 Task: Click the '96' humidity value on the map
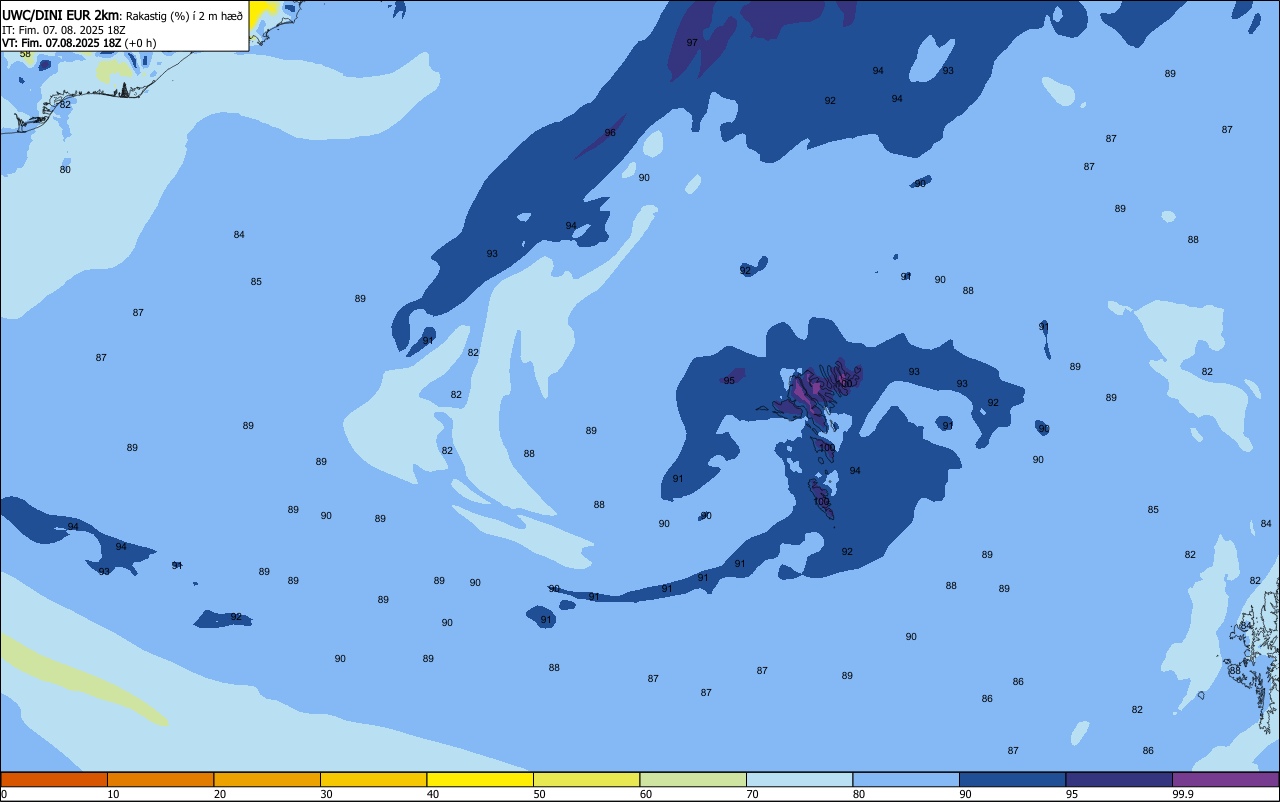610,133
